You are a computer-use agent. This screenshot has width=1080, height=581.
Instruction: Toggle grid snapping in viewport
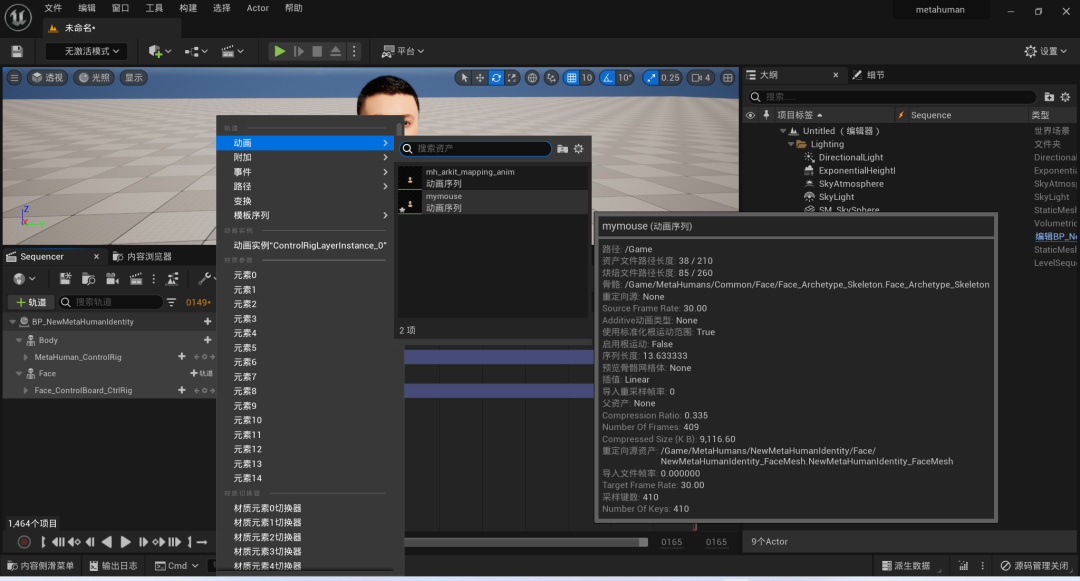[x=571, y=78]
